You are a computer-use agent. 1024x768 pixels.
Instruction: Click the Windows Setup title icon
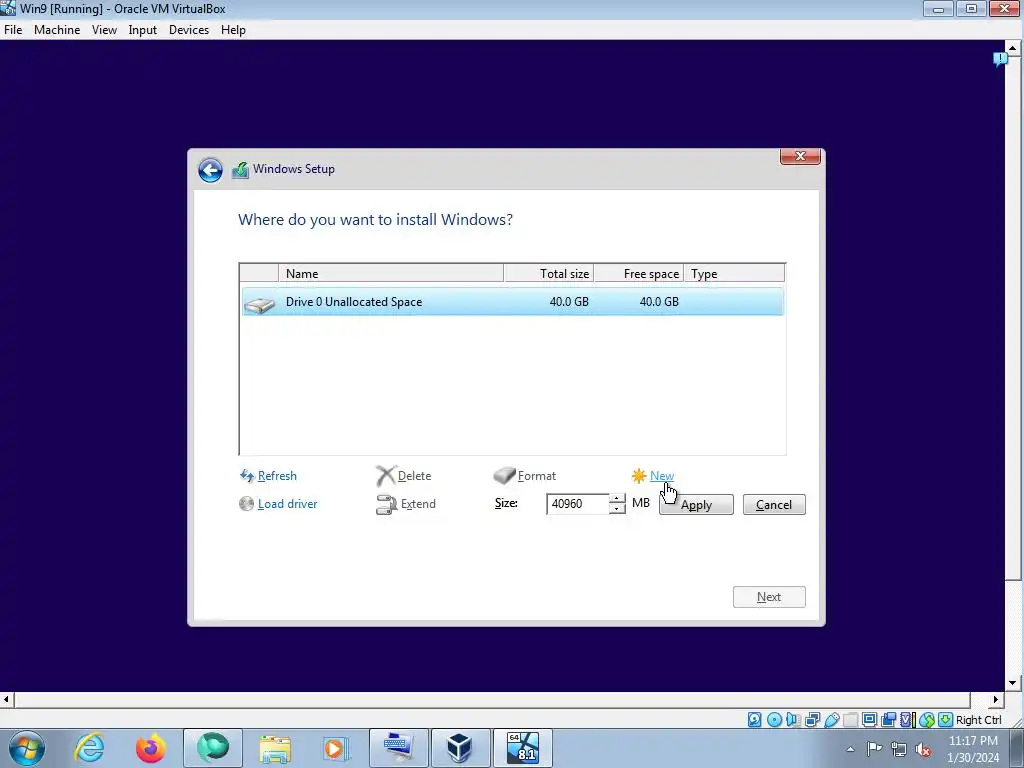point(240,170)
